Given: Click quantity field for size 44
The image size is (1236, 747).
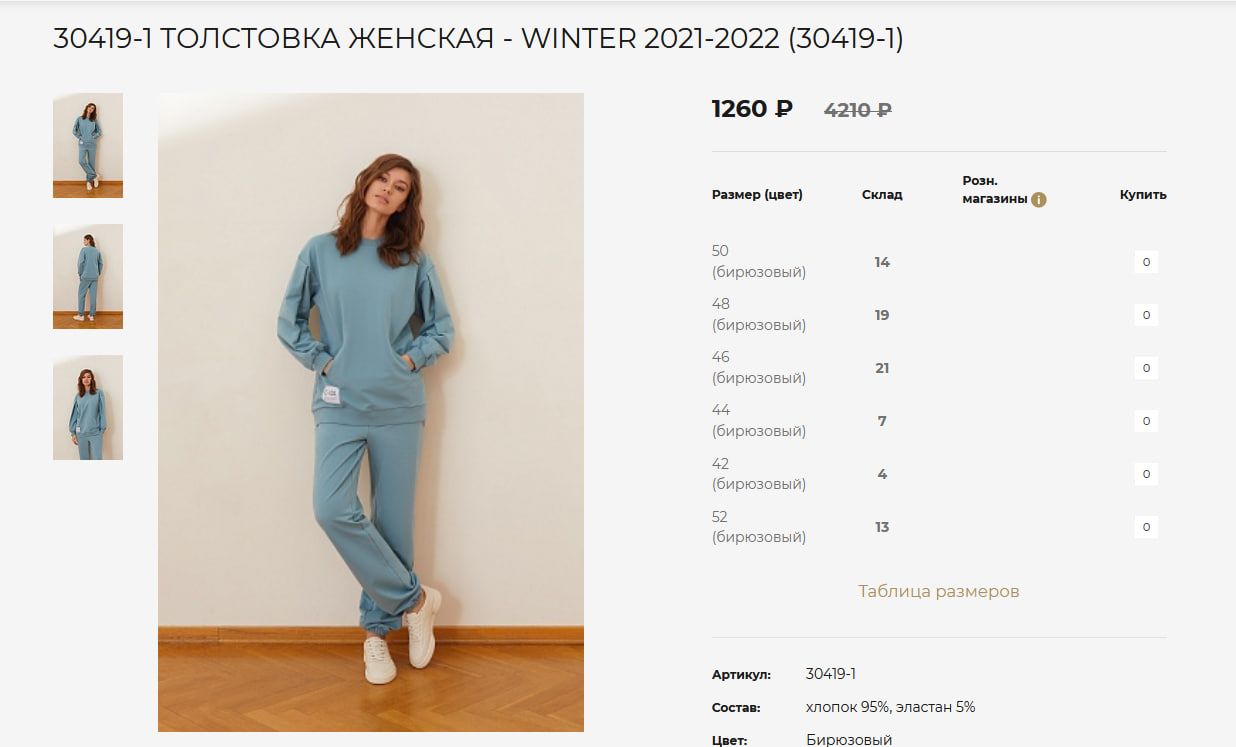Looking at the screenshot, I should tap(1146, 421).
